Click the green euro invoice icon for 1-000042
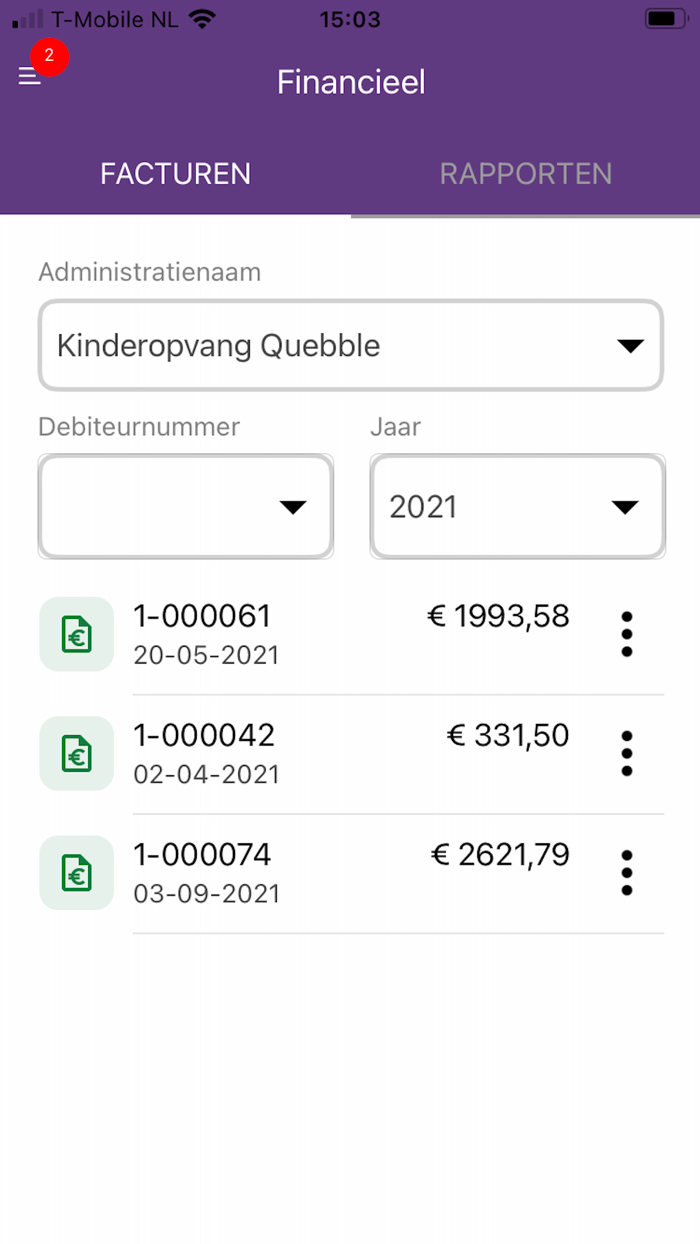The width and height of the screenshot is (700, 1244). (x=76, y=753)
